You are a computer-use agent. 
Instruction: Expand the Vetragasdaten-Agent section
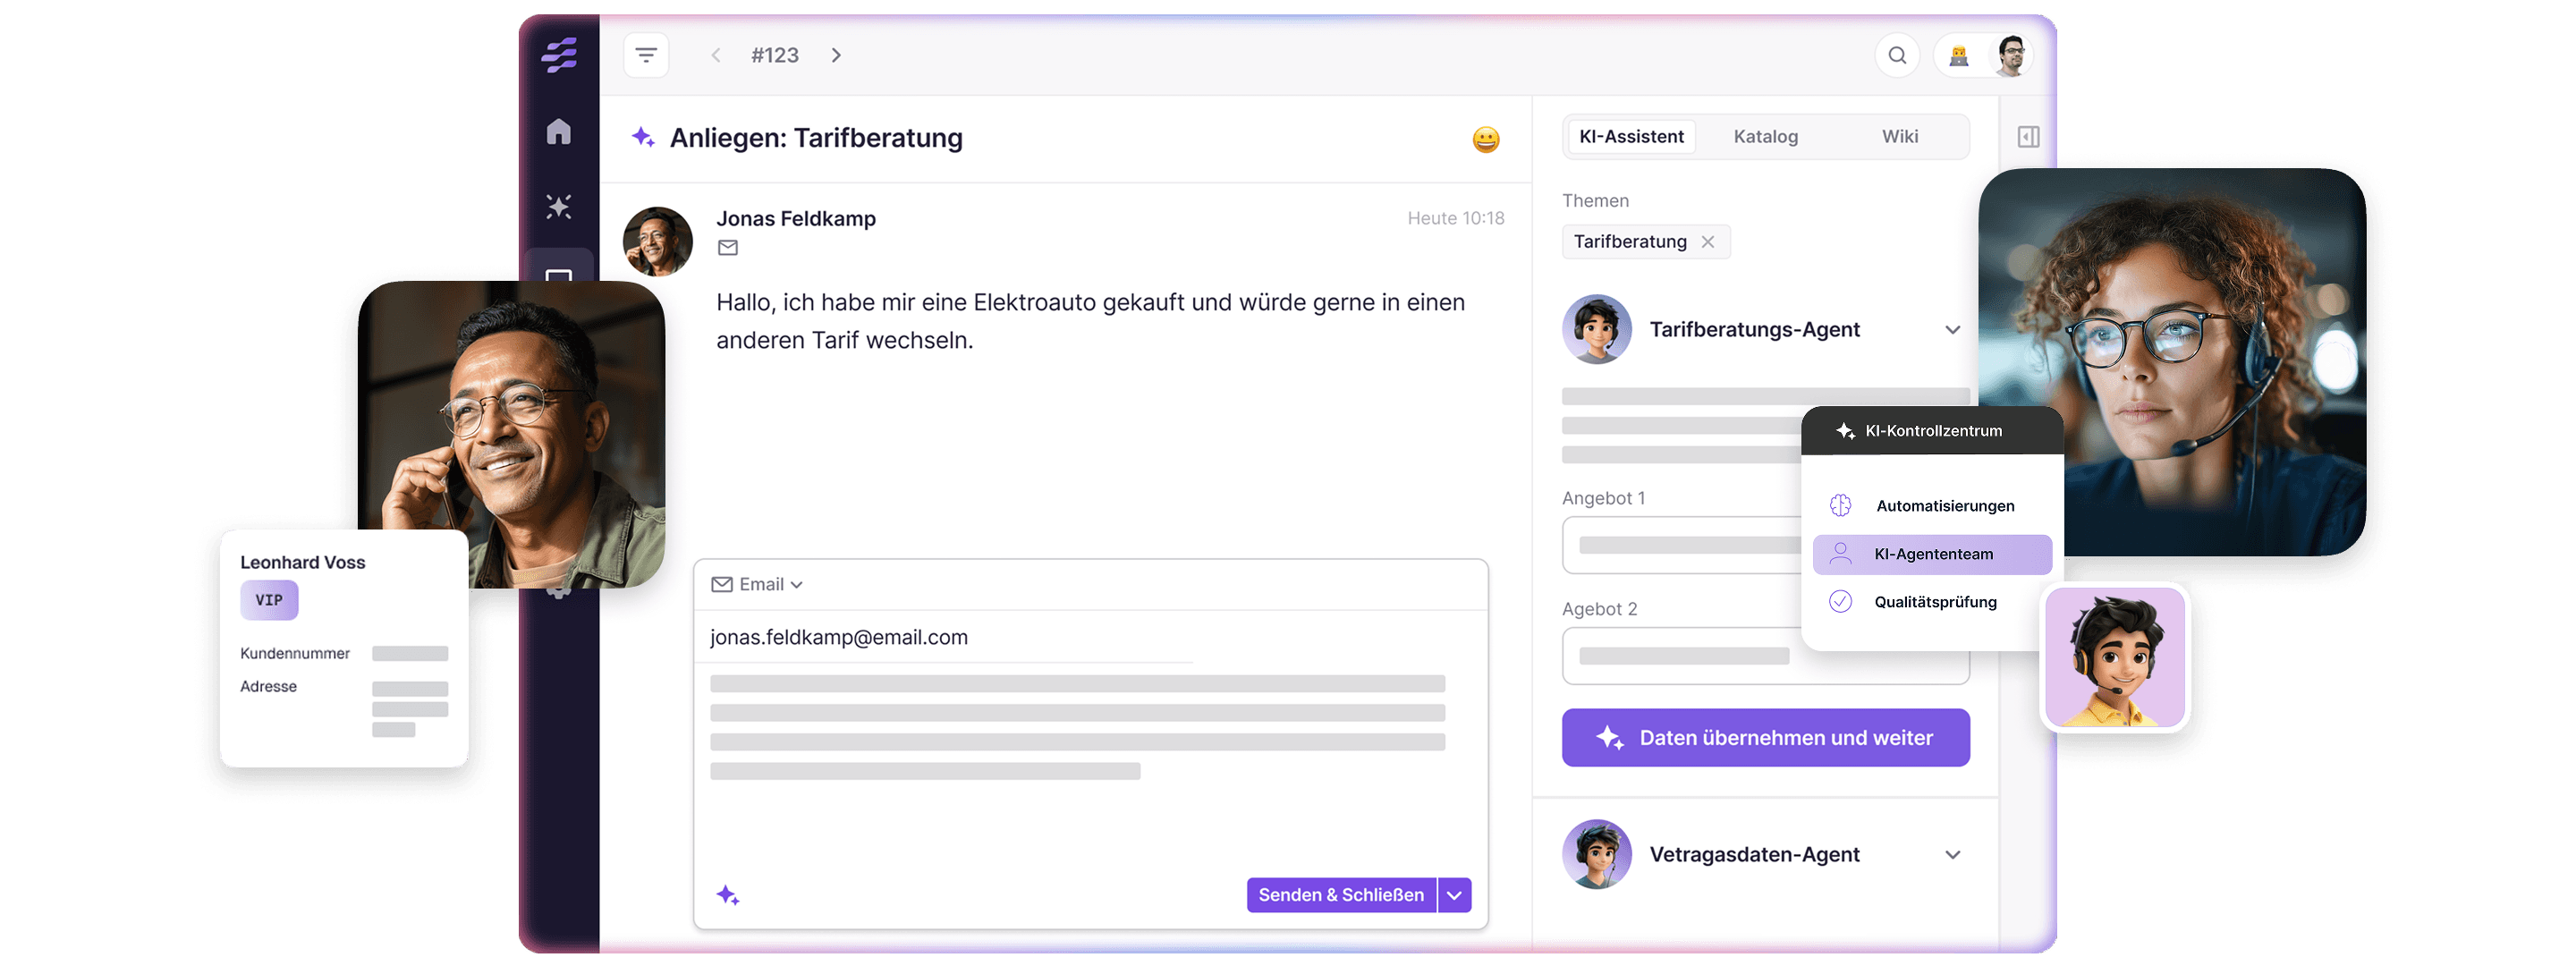point(1952,855)
